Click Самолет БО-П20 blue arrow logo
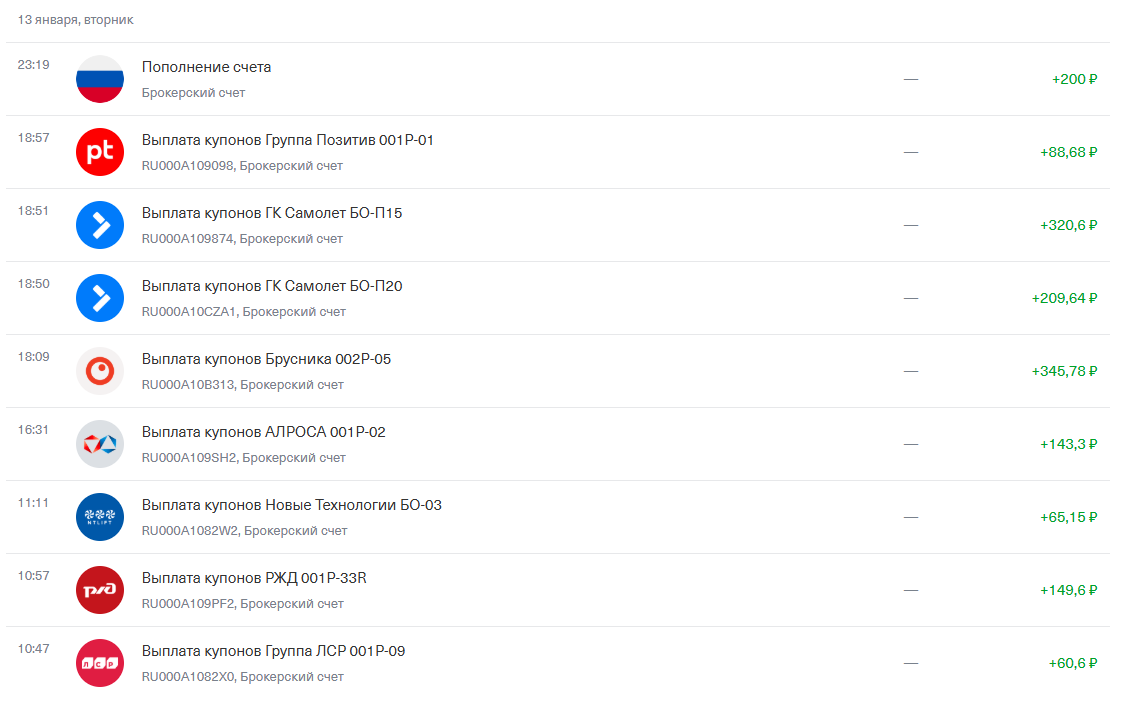 click(x=100, y=298)
